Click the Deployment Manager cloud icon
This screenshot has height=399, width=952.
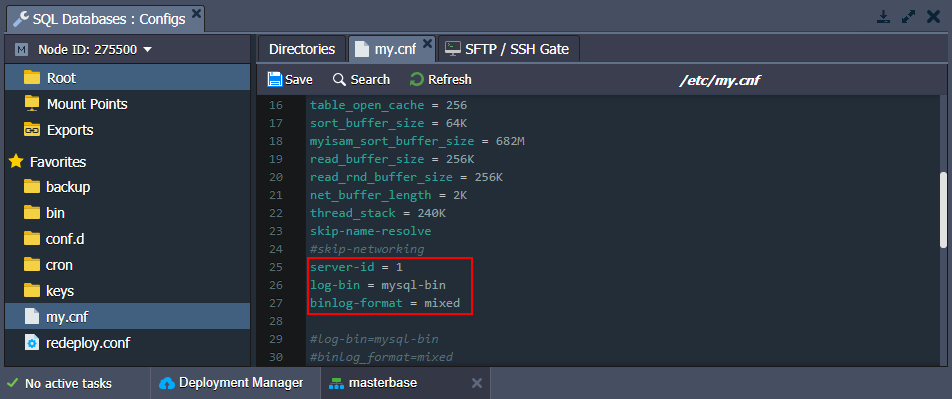[x=166, y=383]
